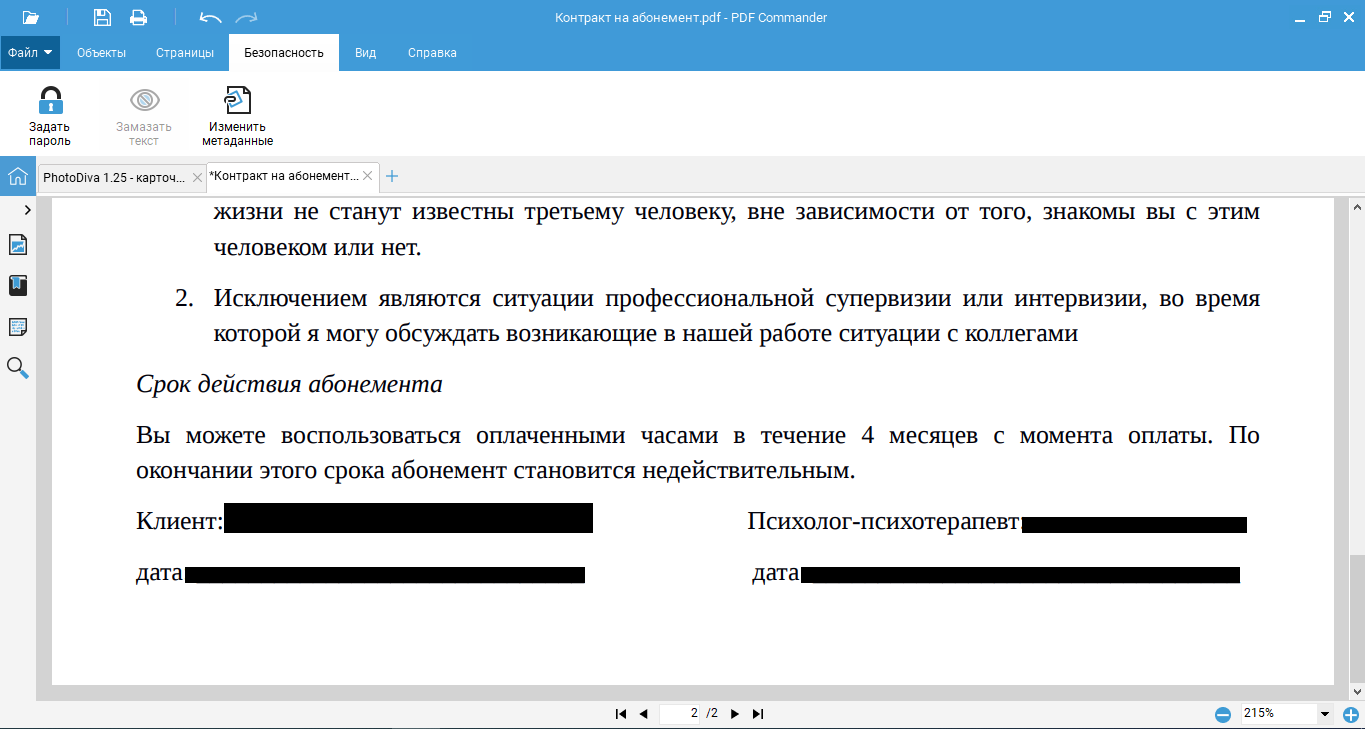Go to the home screen icon
The height and width of the screenshot is (729, 1365).
click(17, 177)
